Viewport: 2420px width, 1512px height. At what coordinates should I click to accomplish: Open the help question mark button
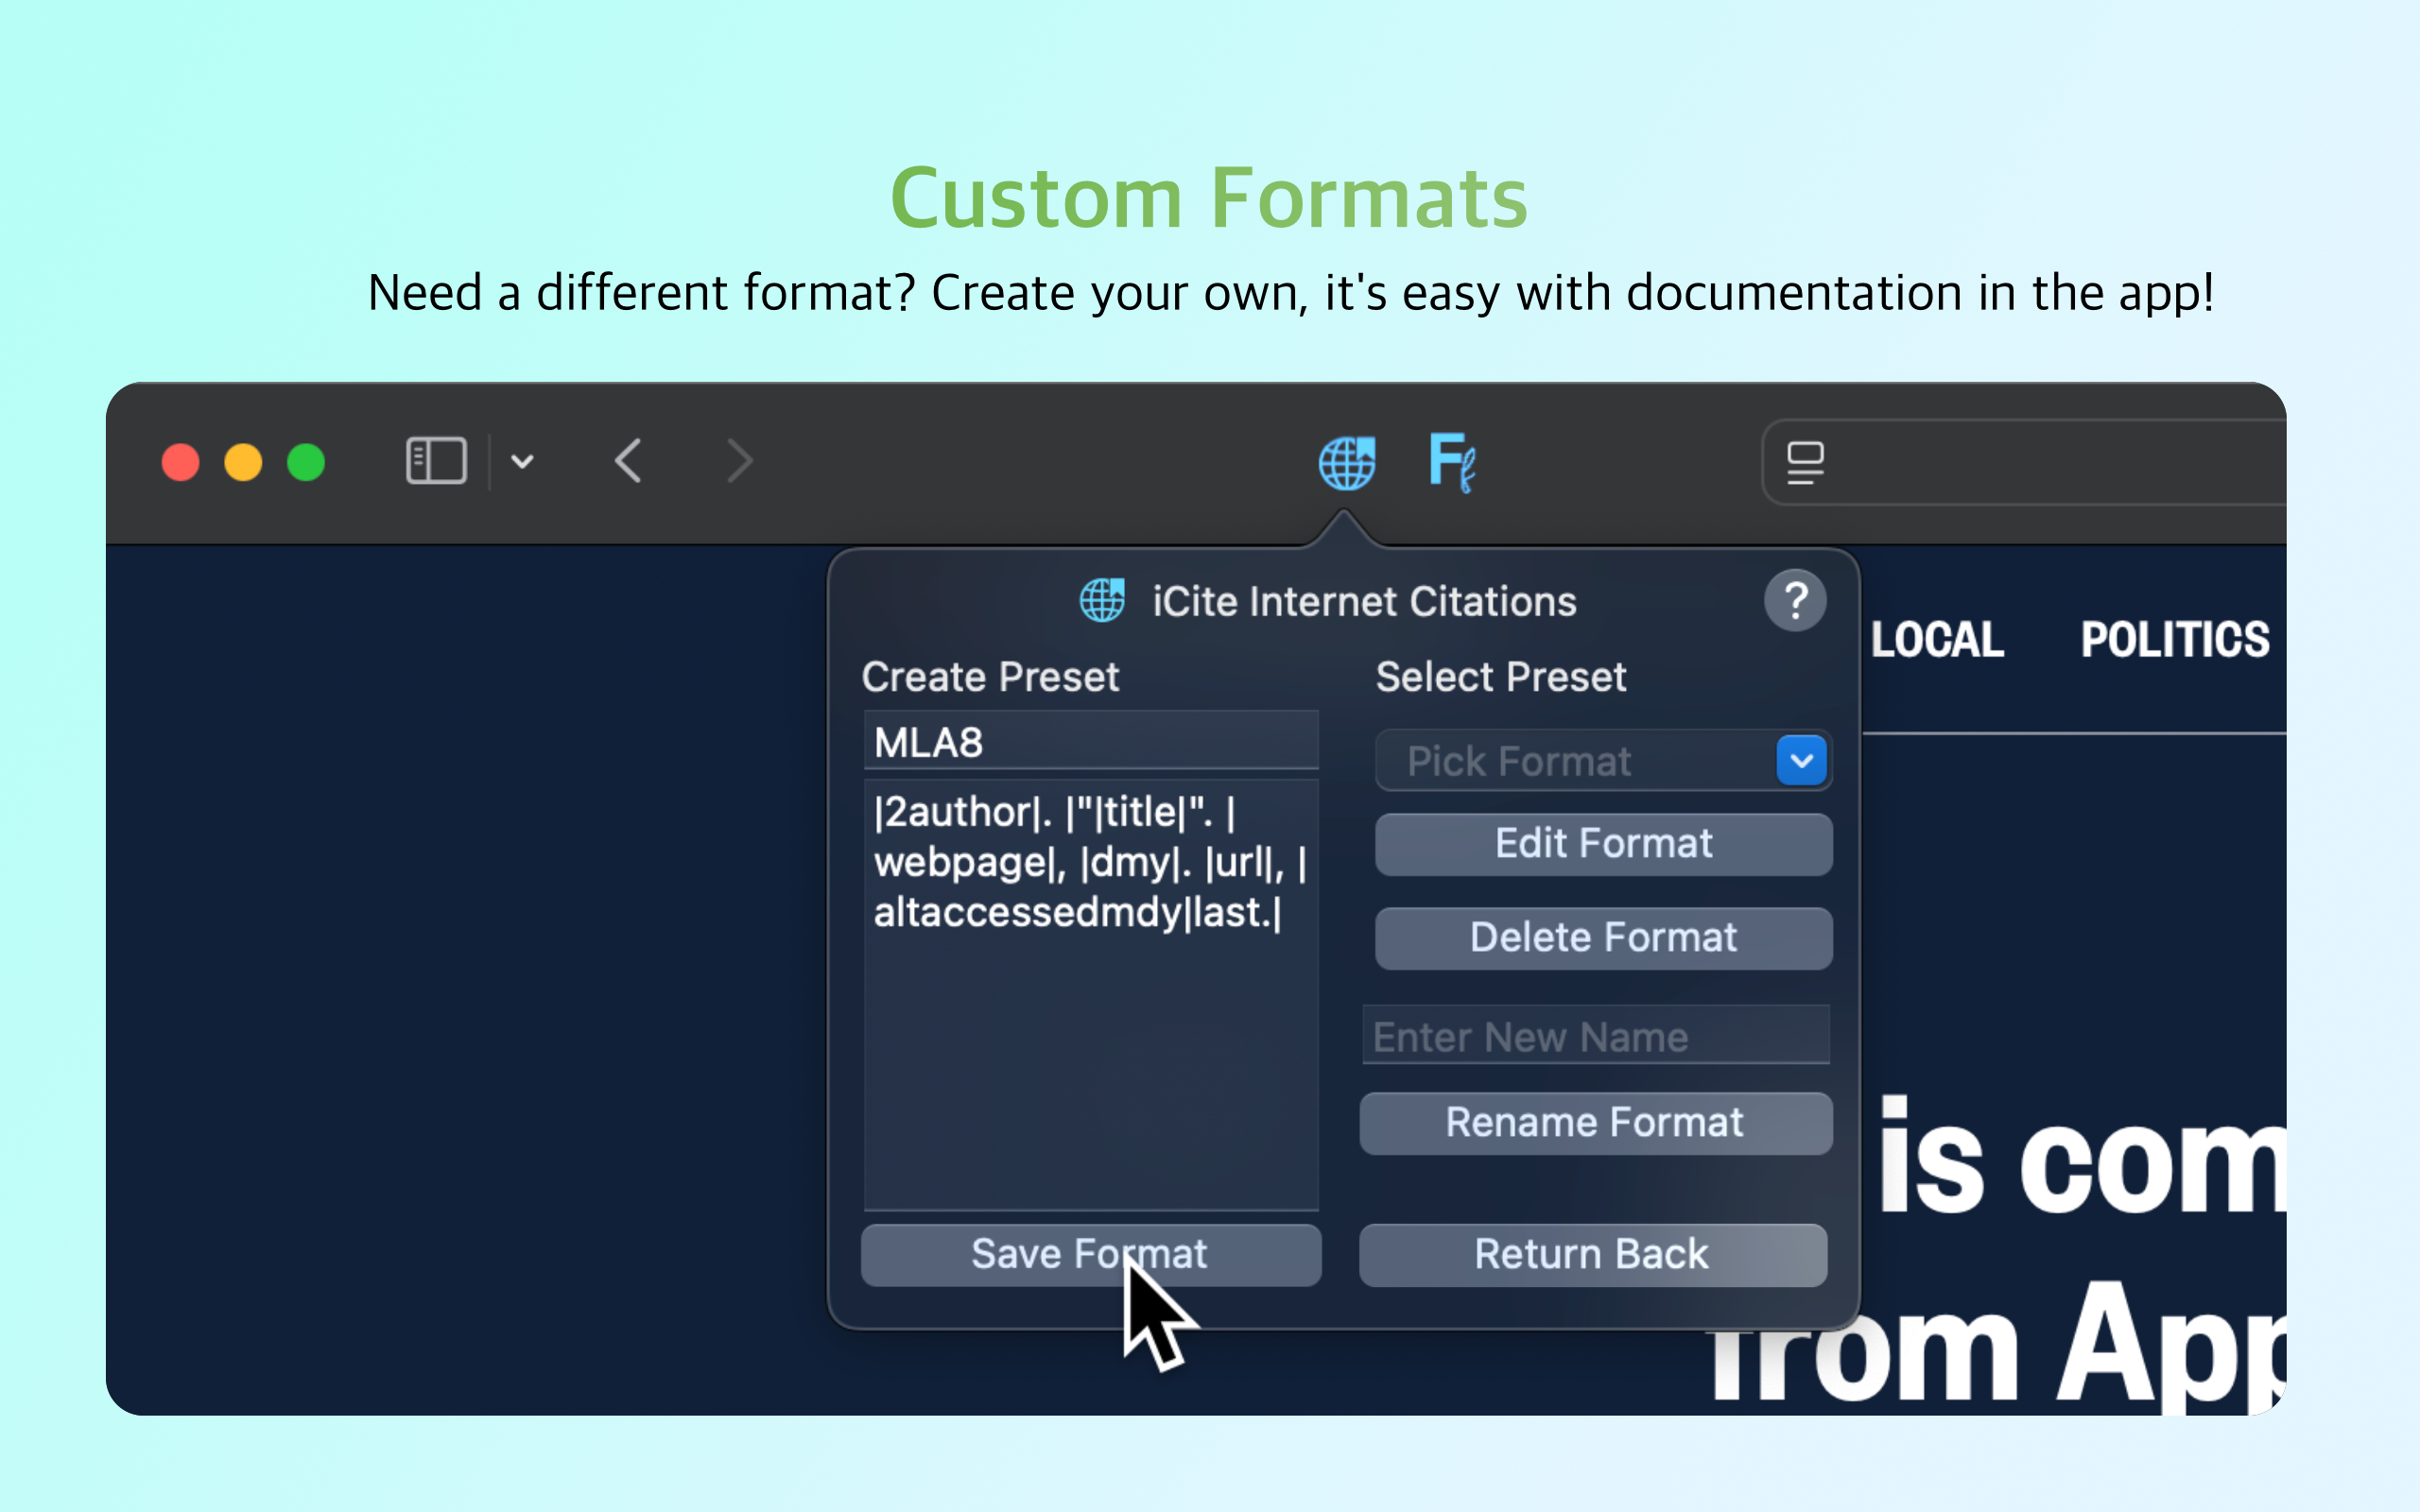tap(1796, 601)
